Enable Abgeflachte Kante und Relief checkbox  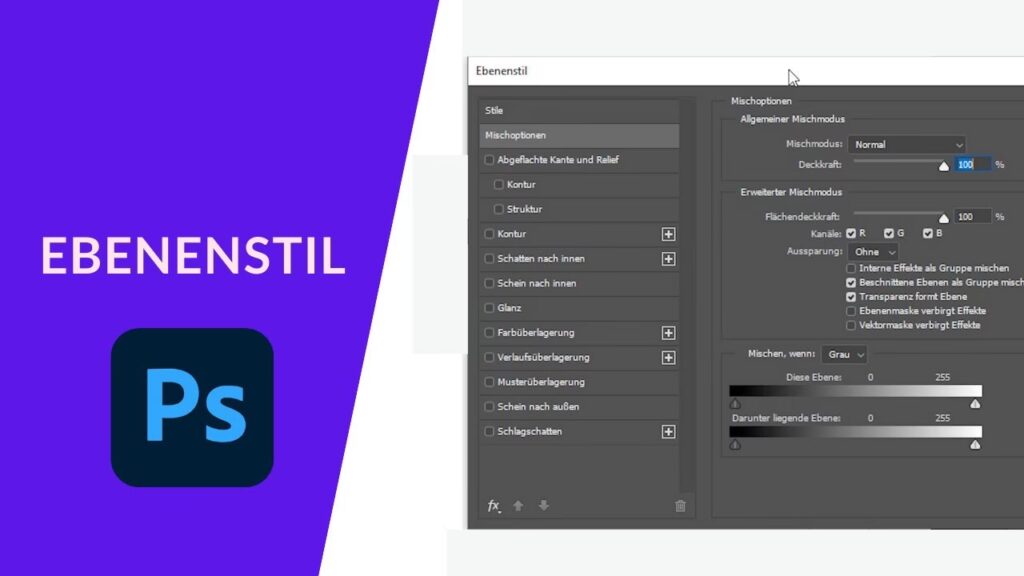click(489, 160)
